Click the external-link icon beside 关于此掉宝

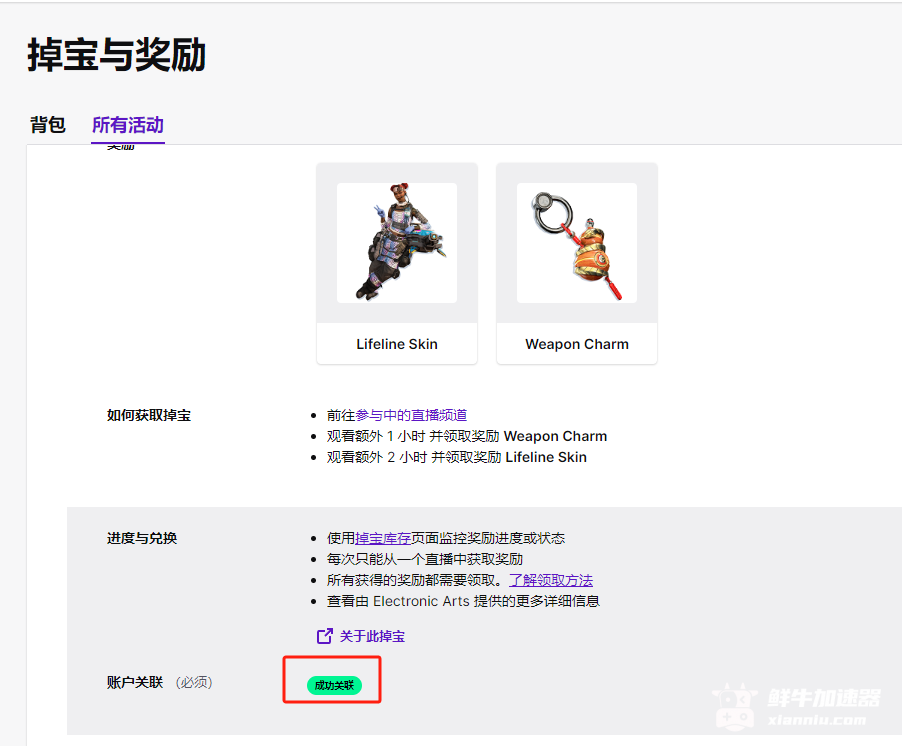324,636
